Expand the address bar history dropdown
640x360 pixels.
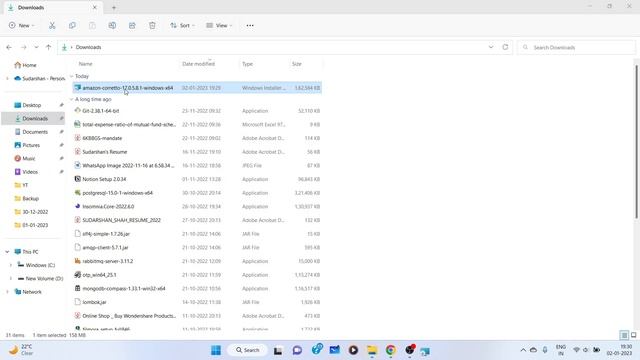point(491,47)
